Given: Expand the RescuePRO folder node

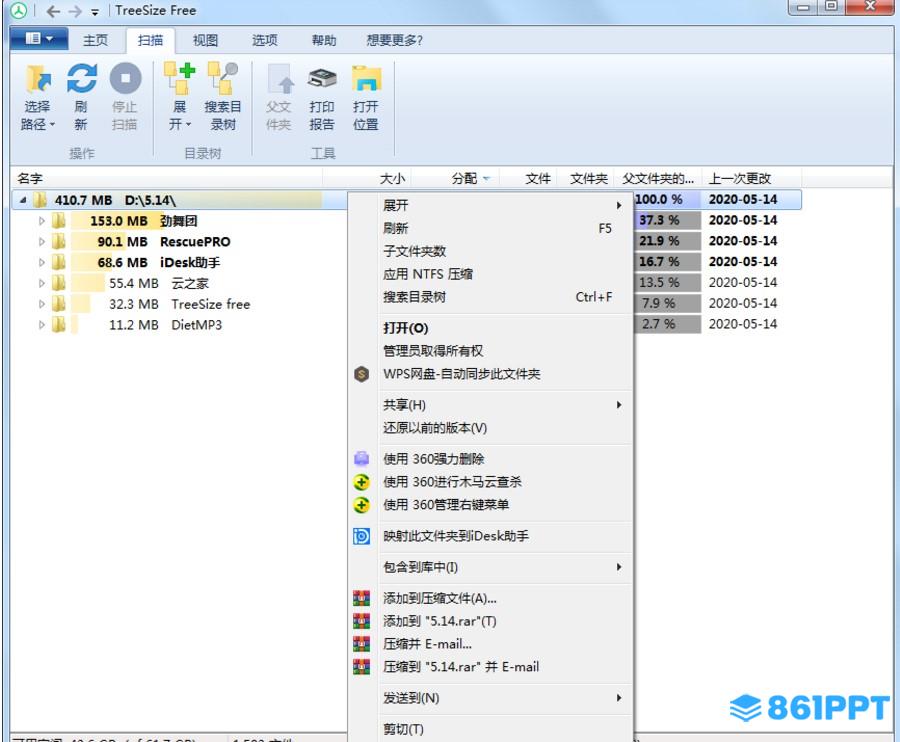Looking at the screenshot, I should click(41, 242).
